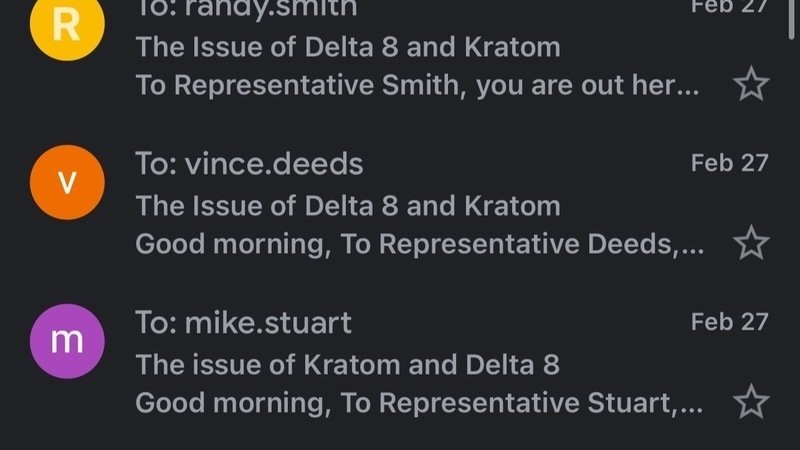Open randy.smith's 'The Issue of Delta 8 and Kratom' subject
The width and height of the screenshot is (800, 450).
point(348,47)
